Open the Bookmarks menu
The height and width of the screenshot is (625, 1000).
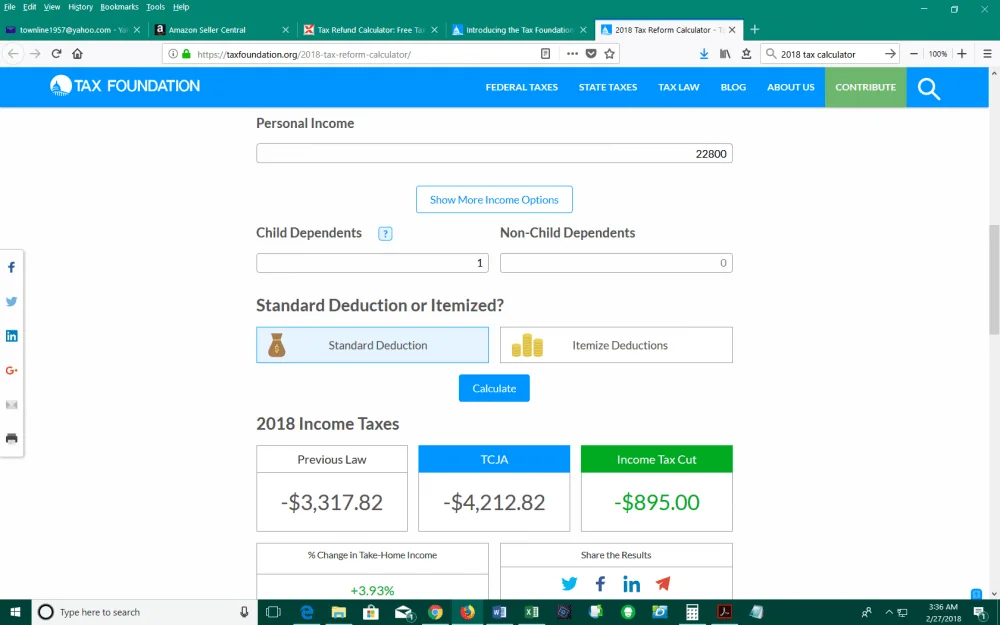pos(119,7)
